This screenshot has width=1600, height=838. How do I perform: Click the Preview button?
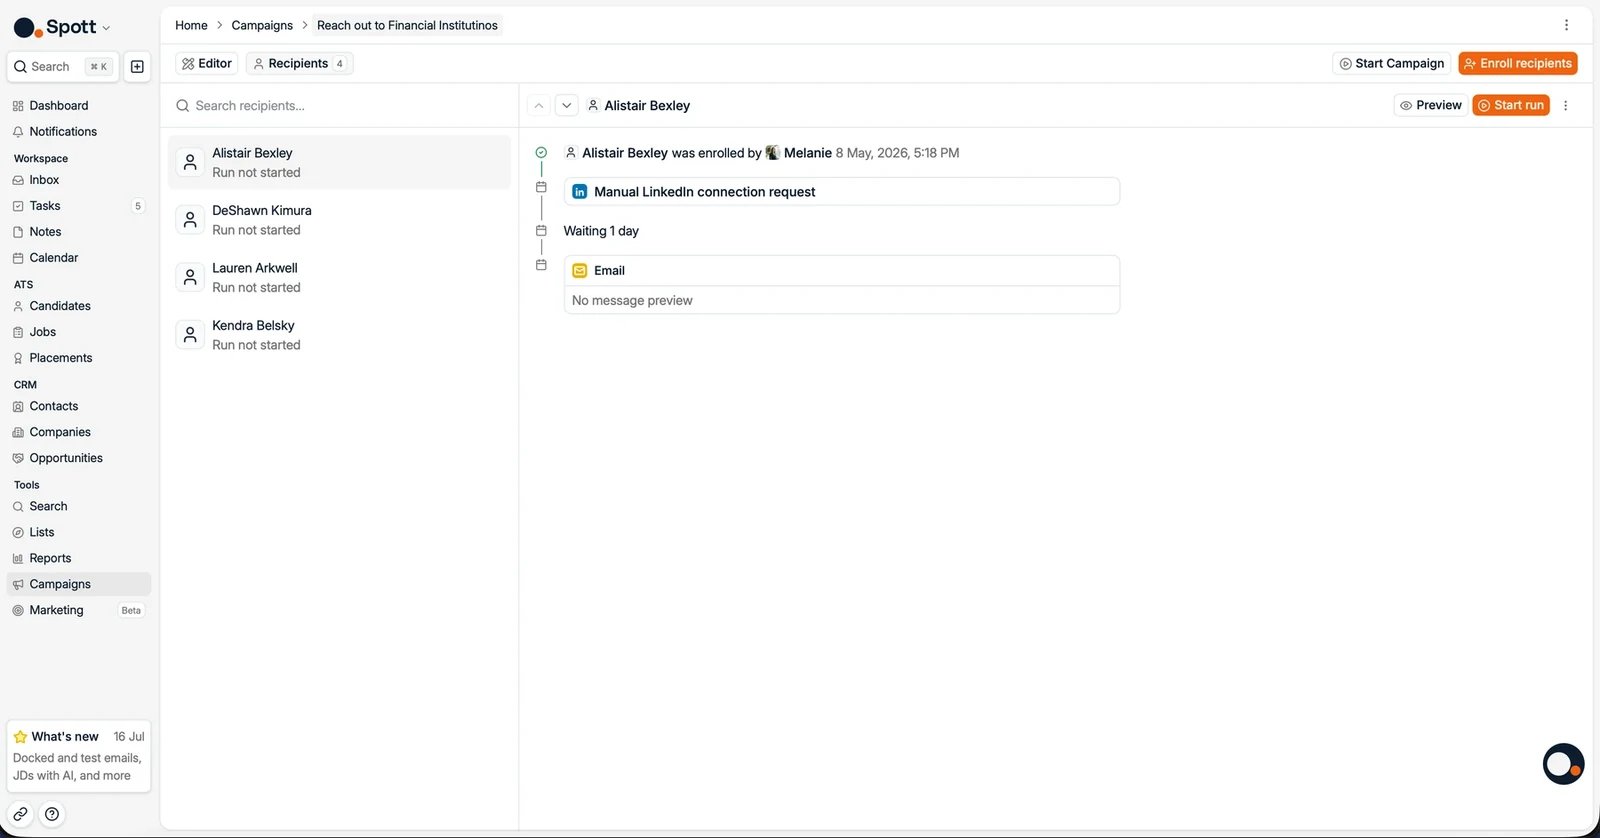pos(1431,105)
